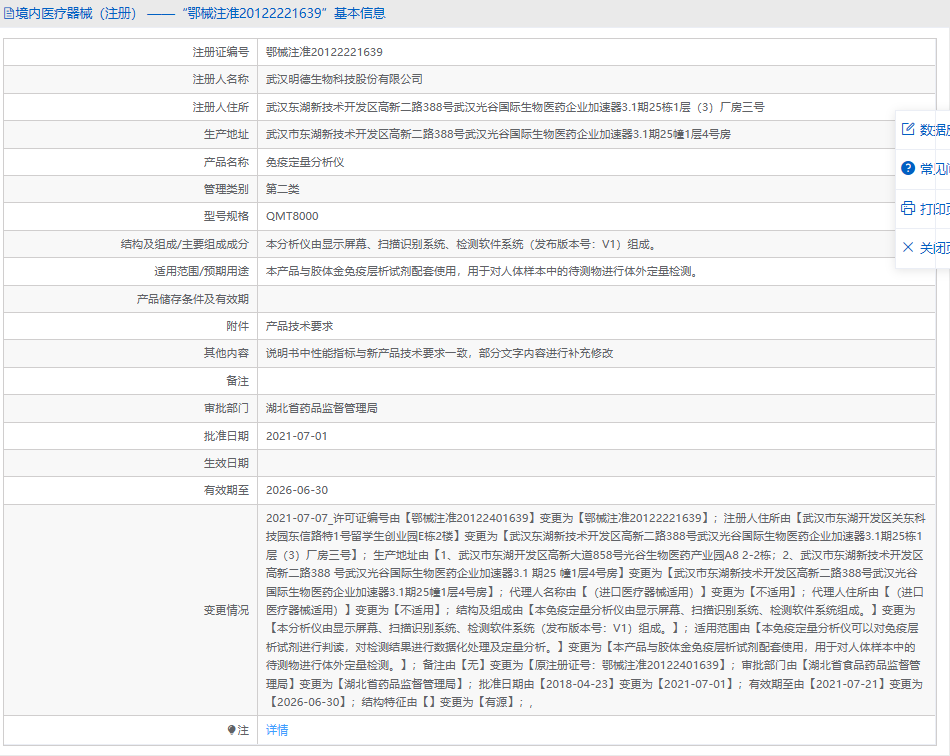Click registrant name 武汉明德生物科技股份有限公司
Image resolution: width=950 pixels, height=756 pixels.
point(344,79)
